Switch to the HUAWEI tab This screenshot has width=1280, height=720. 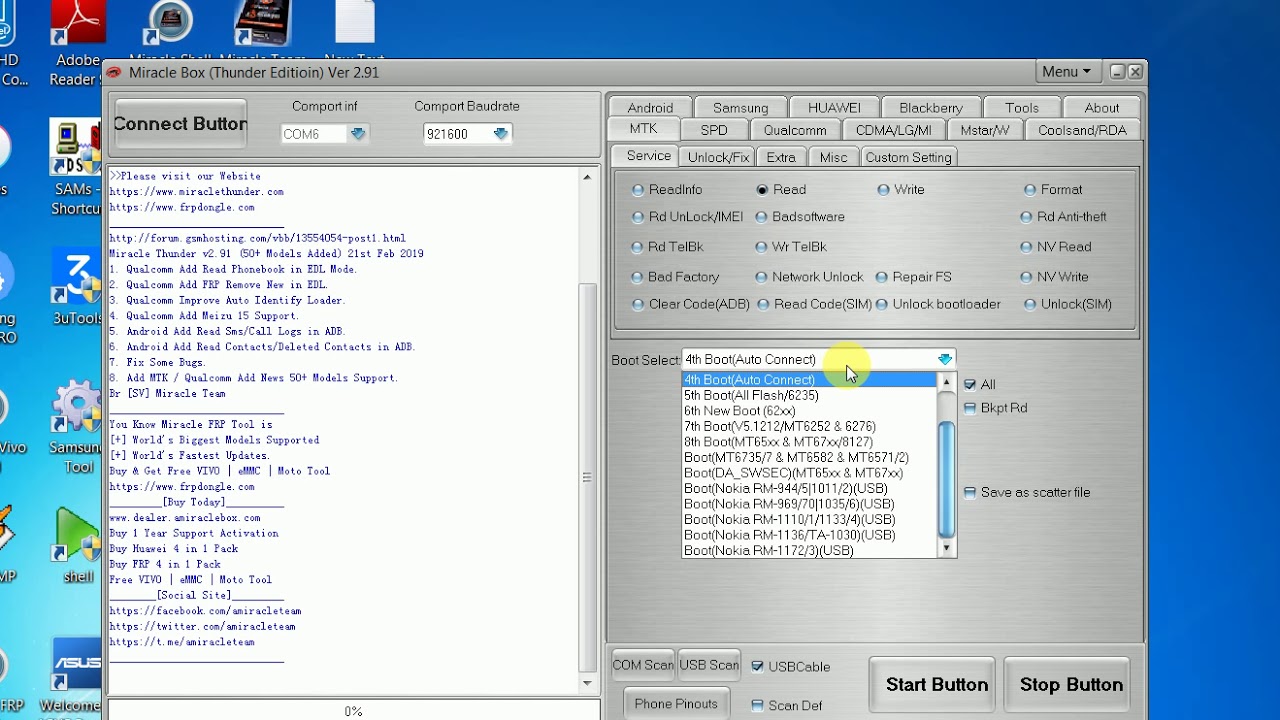834,108
